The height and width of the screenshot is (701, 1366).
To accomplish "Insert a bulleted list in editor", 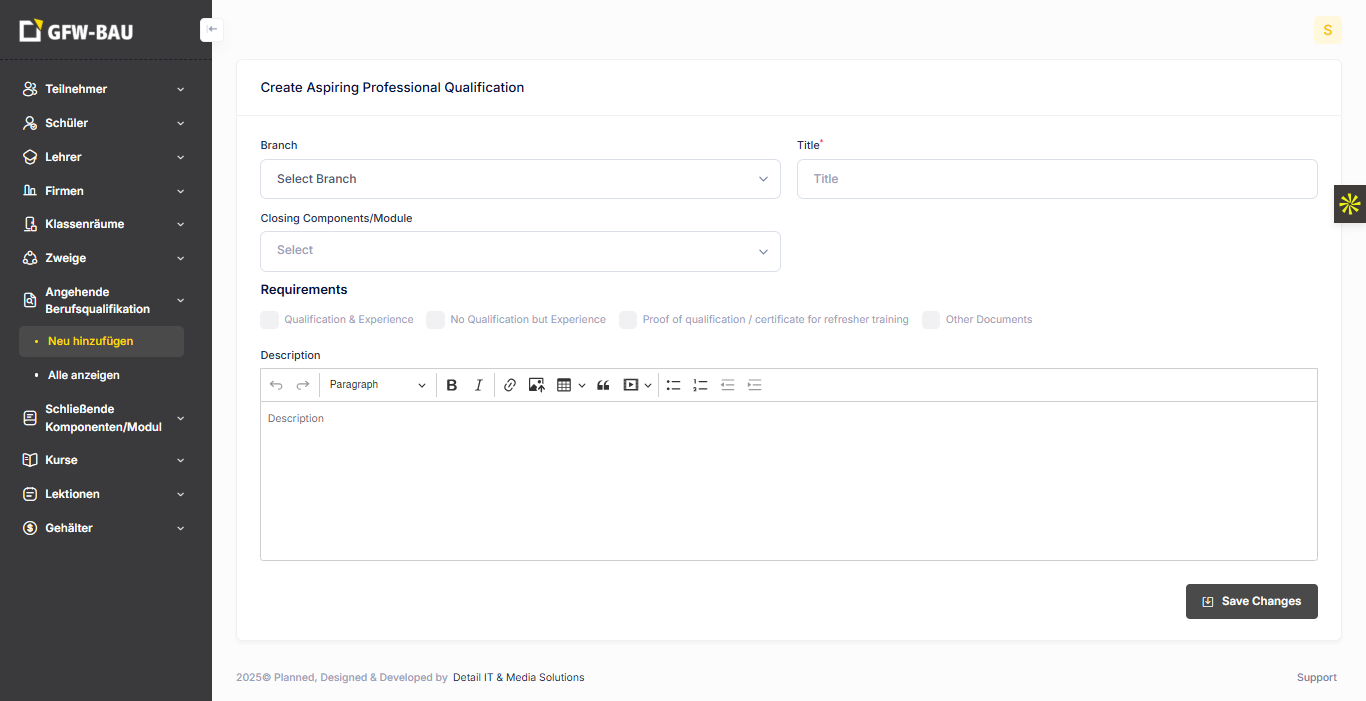I will [674, 385].
